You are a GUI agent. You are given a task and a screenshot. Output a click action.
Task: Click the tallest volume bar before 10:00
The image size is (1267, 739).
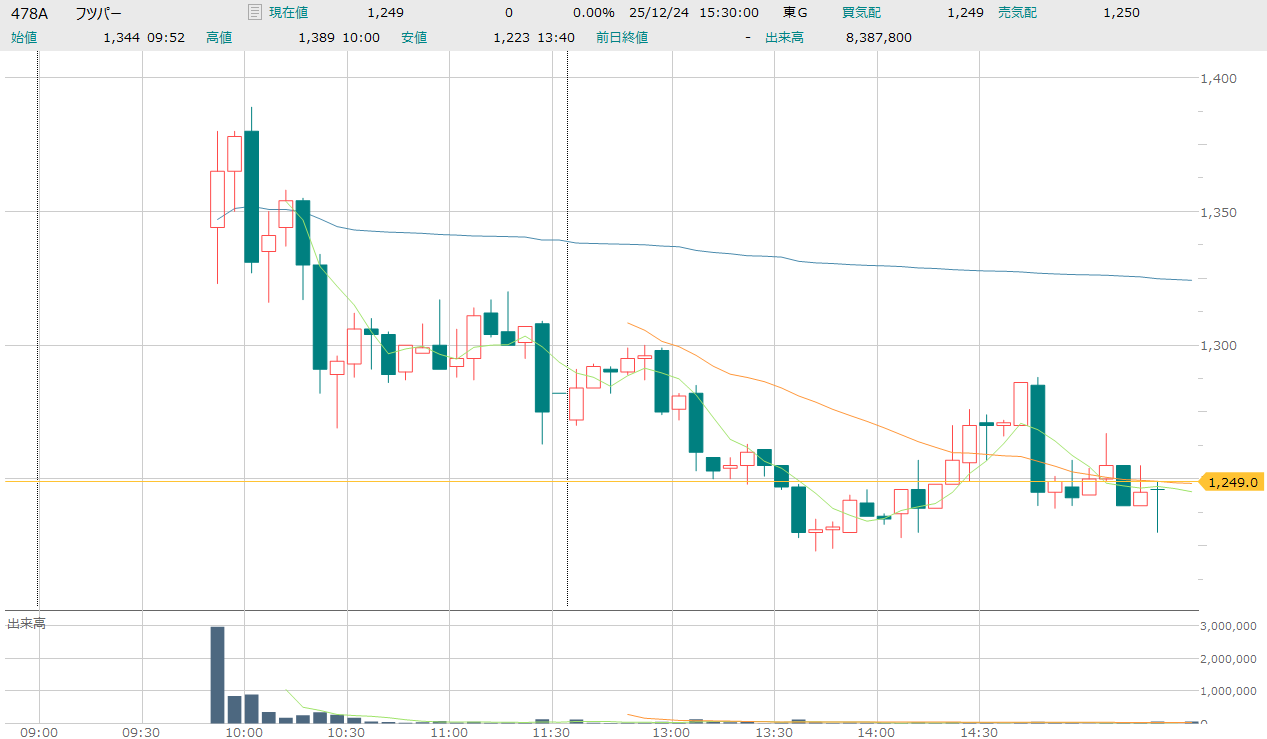[217, 673]
